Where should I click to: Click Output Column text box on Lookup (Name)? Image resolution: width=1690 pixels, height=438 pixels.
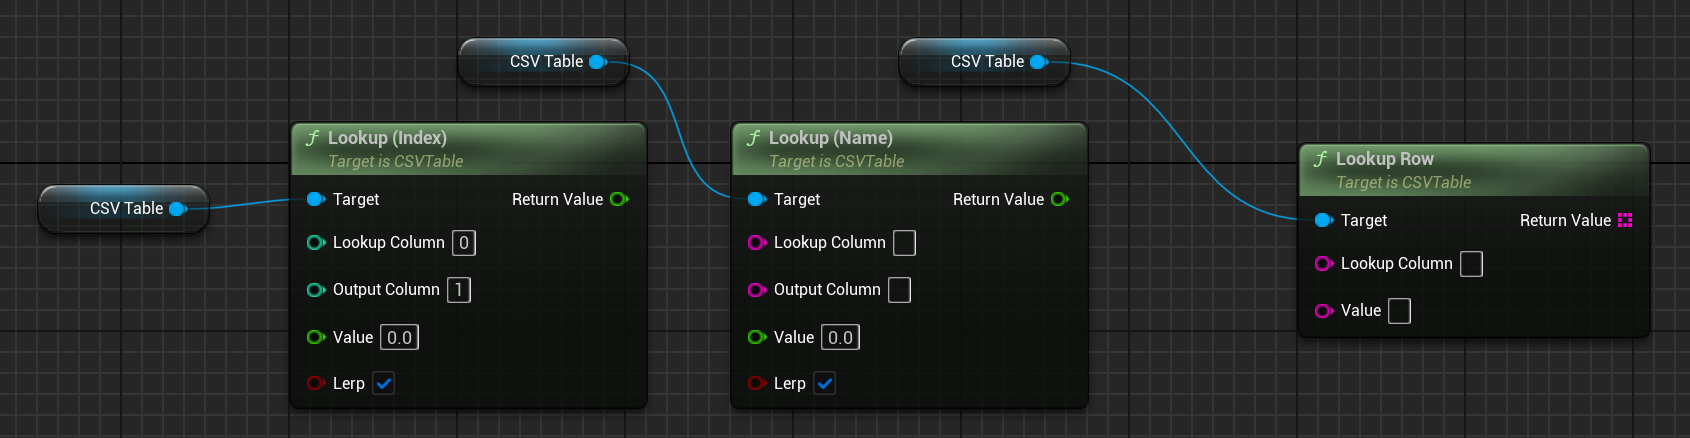coord(899,290)
